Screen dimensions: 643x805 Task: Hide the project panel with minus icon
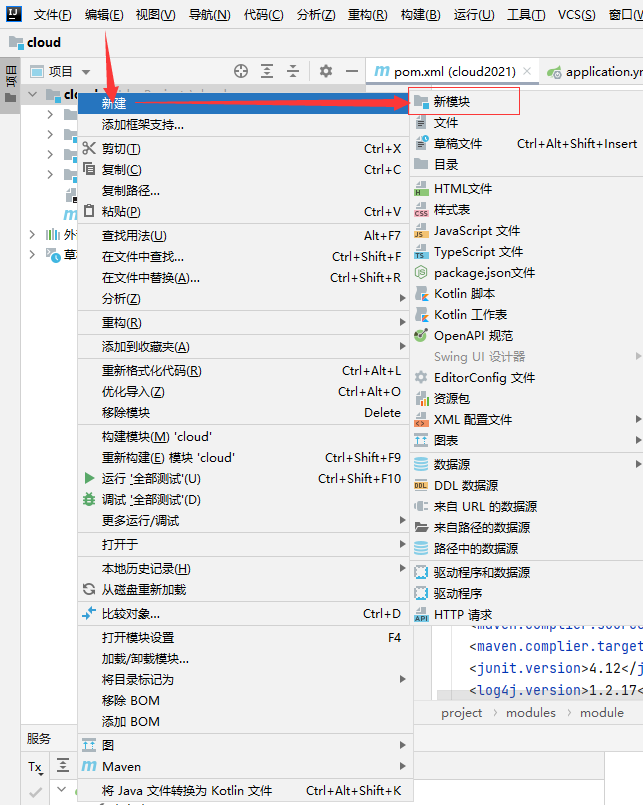point(352,71)
